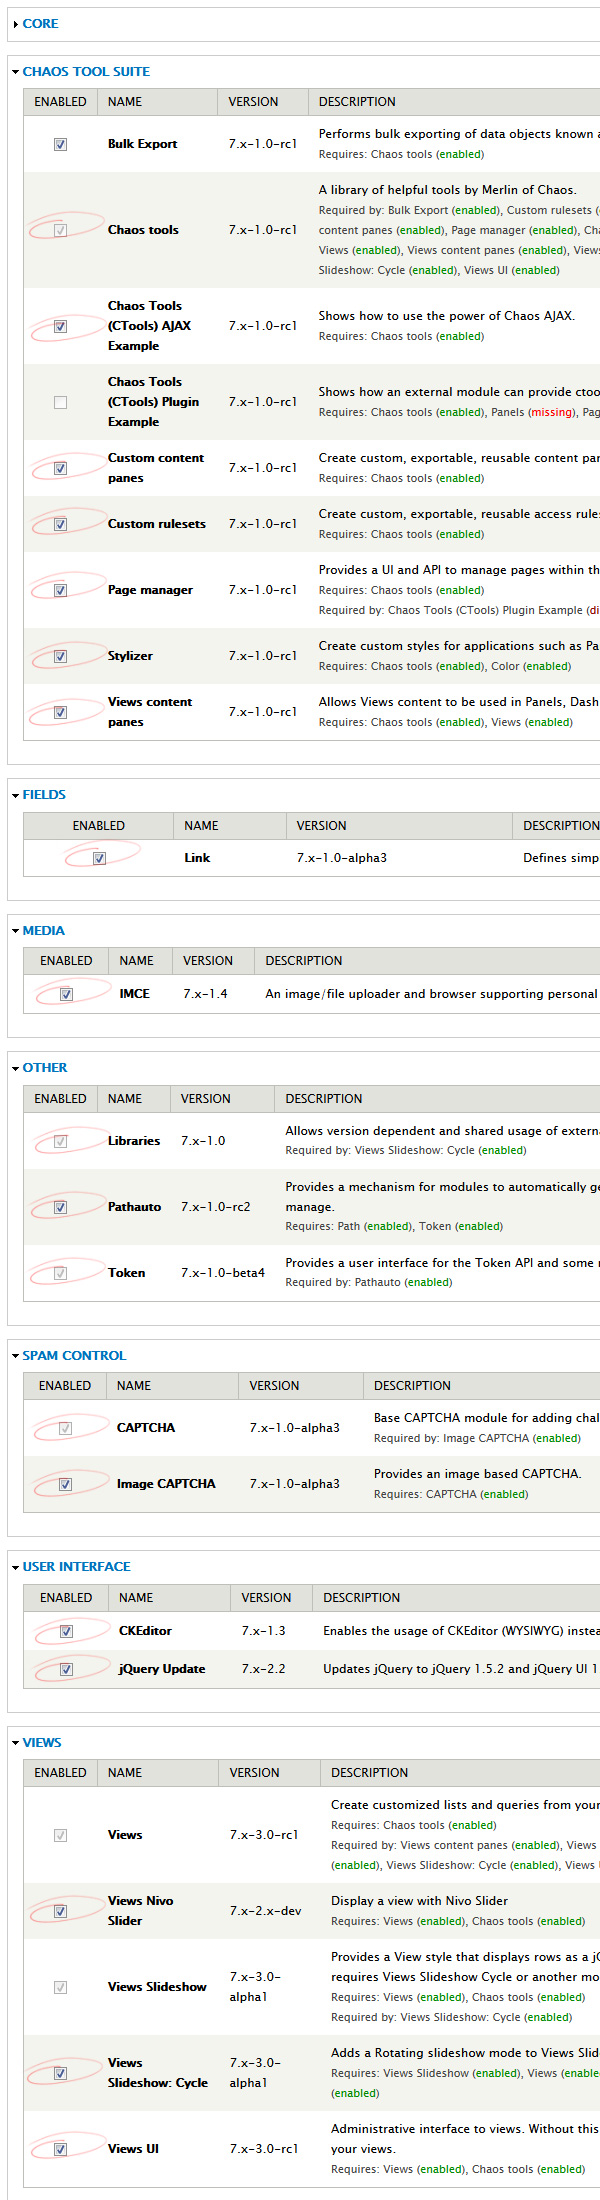
Task: Select the 'Bulk Export' module name
Action: [142, 144]
